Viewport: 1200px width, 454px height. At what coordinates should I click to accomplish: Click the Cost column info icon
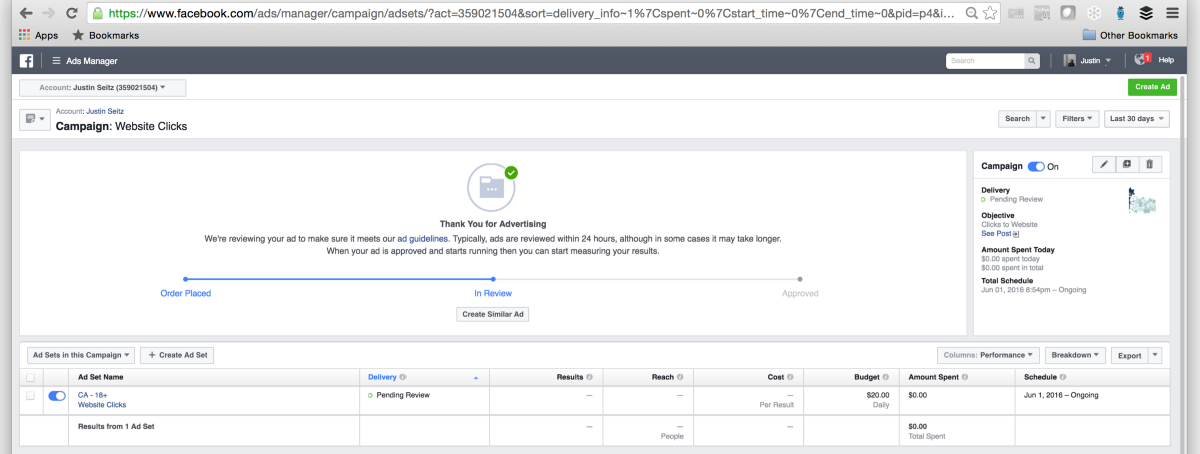790,377
